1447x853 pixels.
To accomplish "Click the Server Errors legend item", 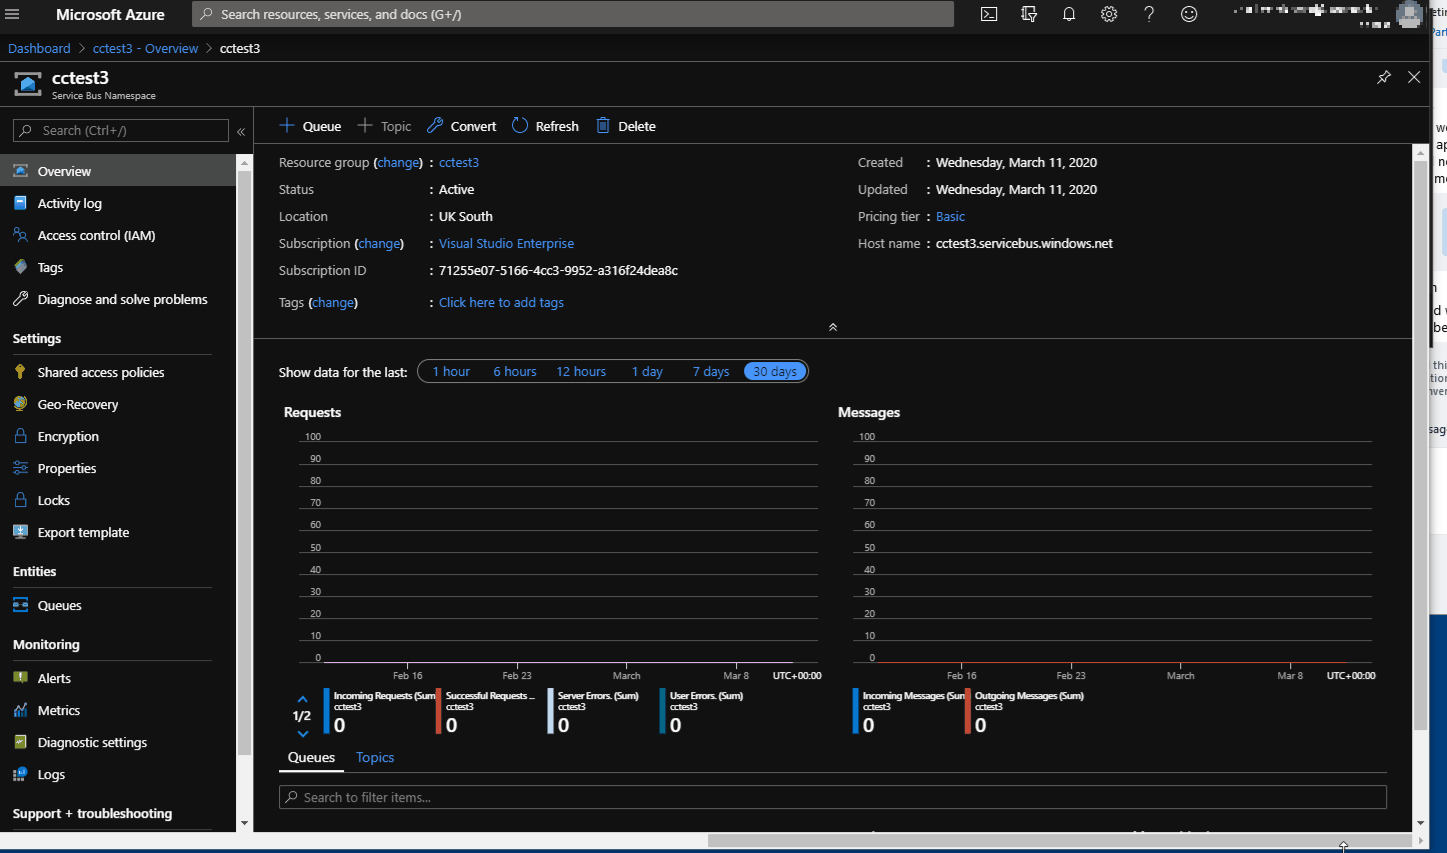I will pyautogui.click(x=596, y=711).
